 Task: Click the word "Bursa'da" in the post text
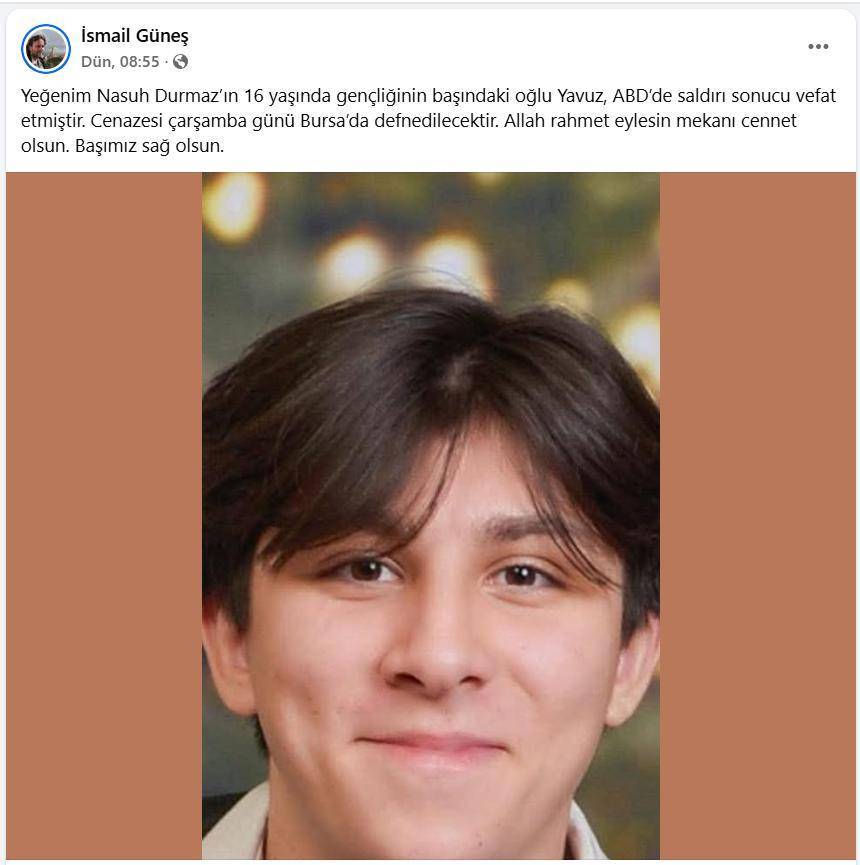click(335, 121)
